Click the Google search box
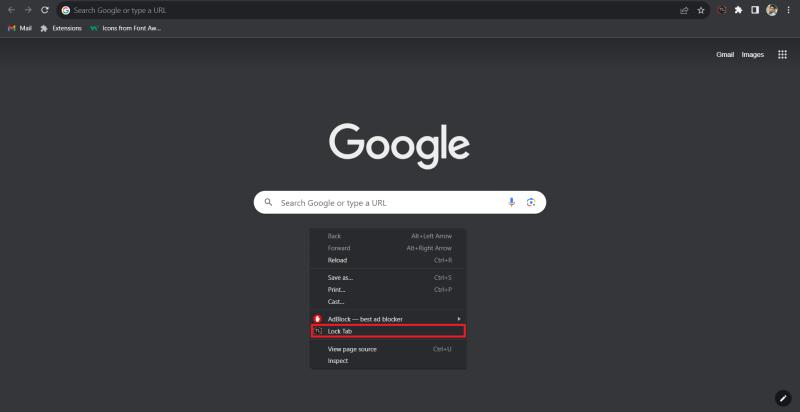 [x=399, y=202]
